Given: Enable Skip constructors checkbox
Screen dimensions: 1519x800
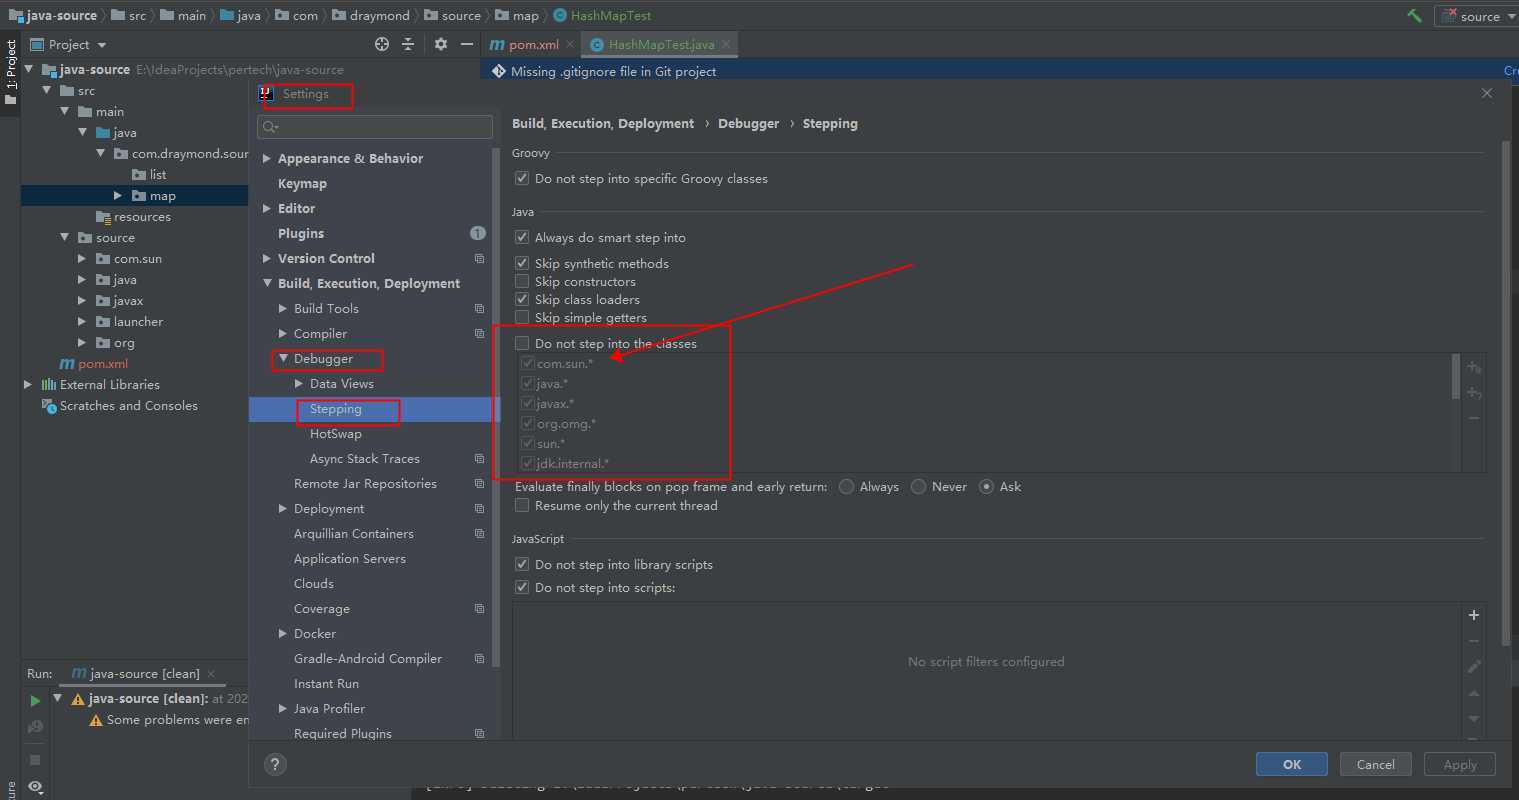Looking at the screenshot, I should point(522,281).
